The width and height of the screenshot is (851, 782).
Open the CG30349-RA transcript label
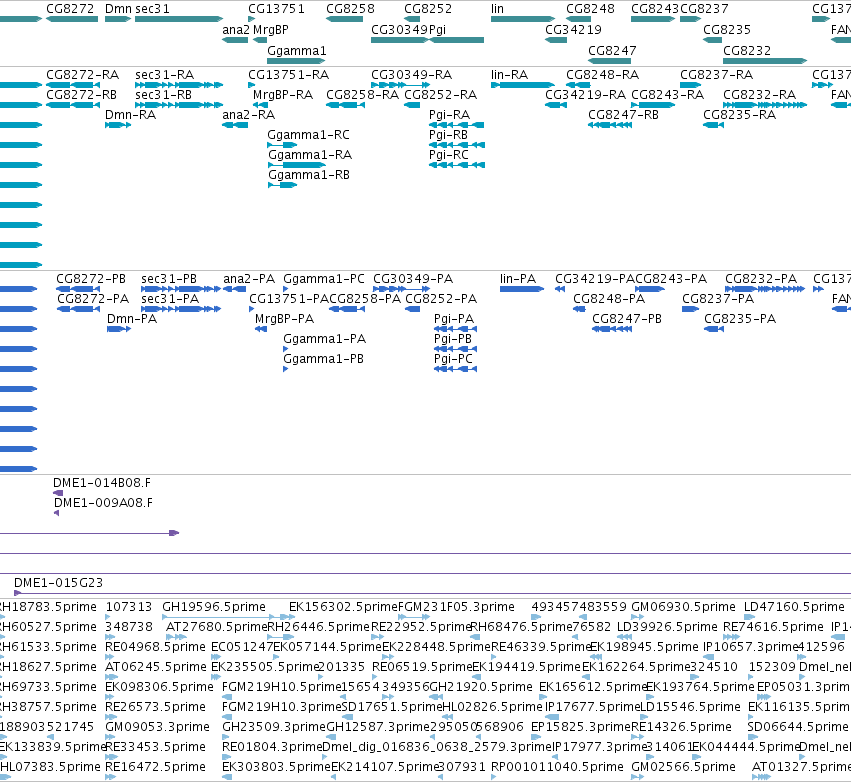[x=411, y=74]
